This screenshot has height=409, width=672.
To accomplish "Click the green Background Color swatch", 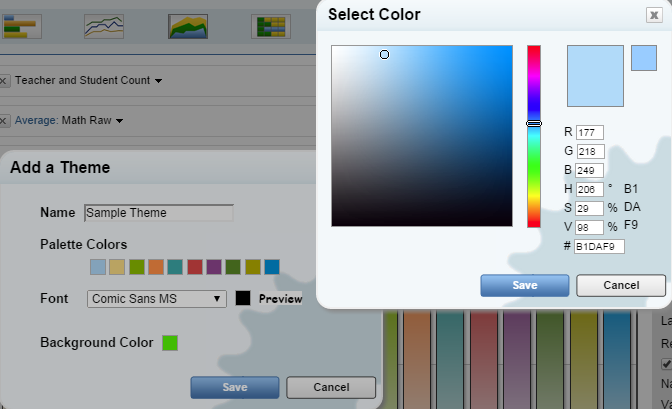I will point(170,343).
